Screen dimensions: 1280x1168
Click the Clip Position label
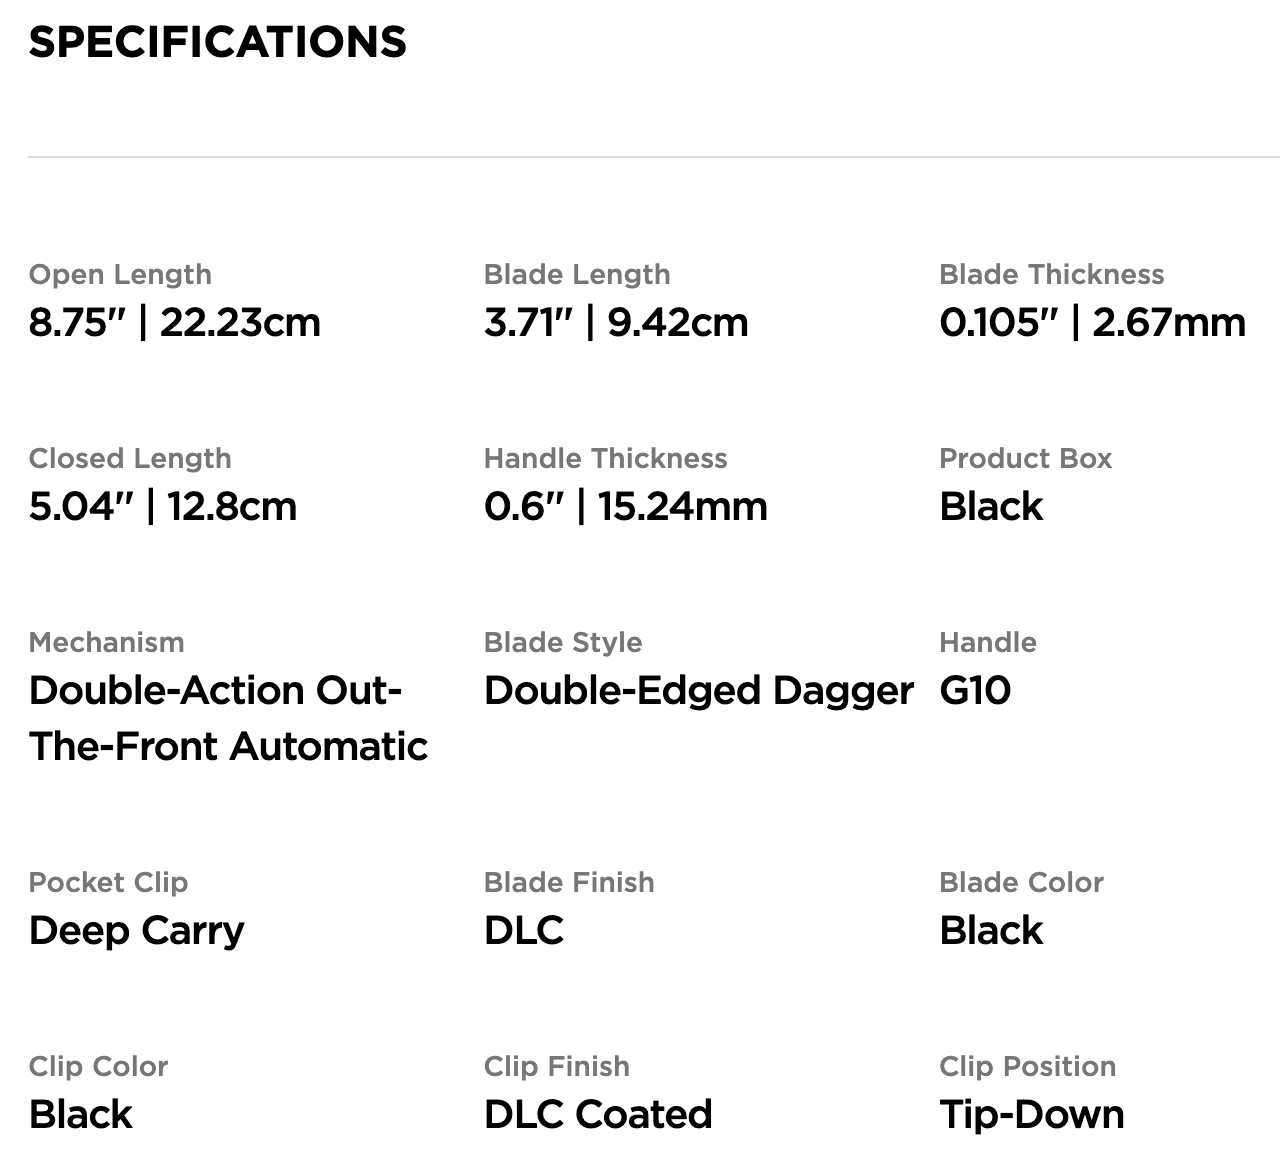1027,1066
